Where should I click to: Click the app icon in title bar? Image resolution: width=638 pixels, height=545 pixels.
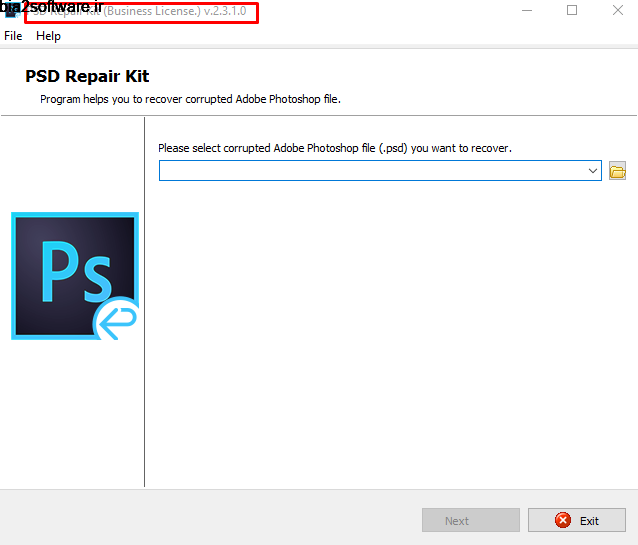pos(10,11)
